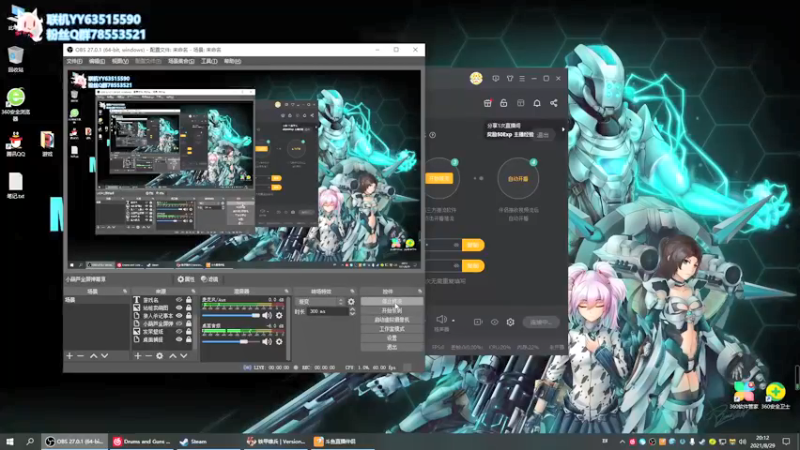Screen dimensions: 800x450
Task: Toggle visibility eye of 玄冥壁纸 source
Action: (179, 331)
